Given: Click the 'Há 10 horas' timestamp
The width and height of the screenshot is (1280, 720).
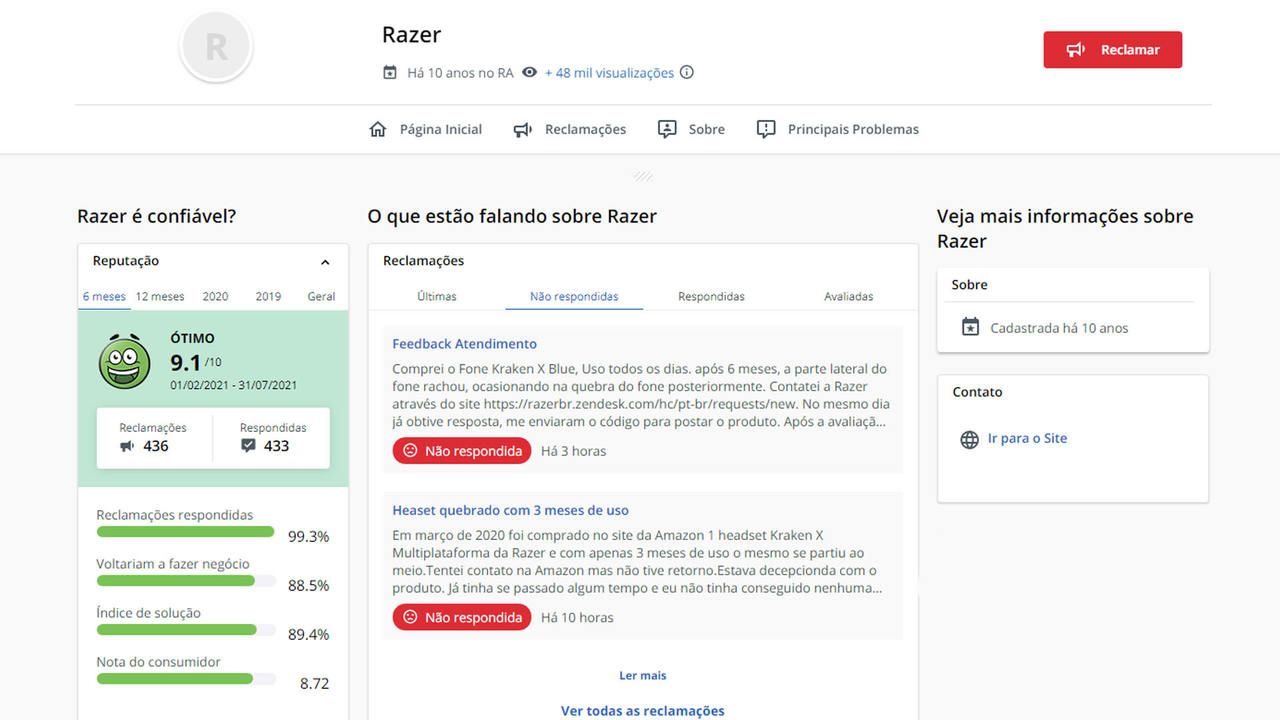Looking at the screenshot, I should pos(577,617).
